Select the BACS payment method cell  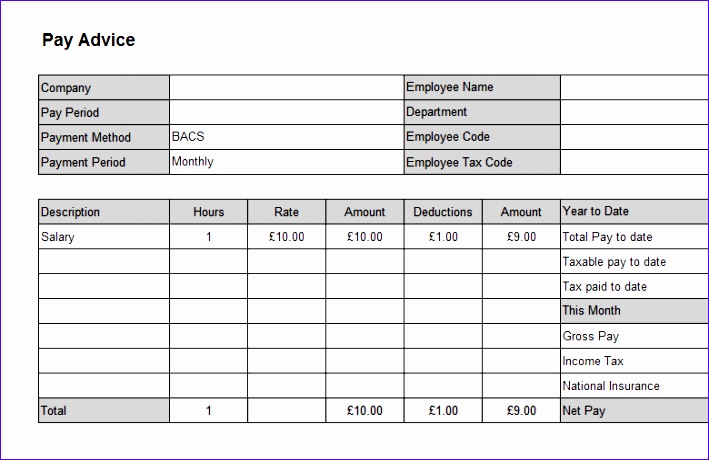(x=287, y=137)
